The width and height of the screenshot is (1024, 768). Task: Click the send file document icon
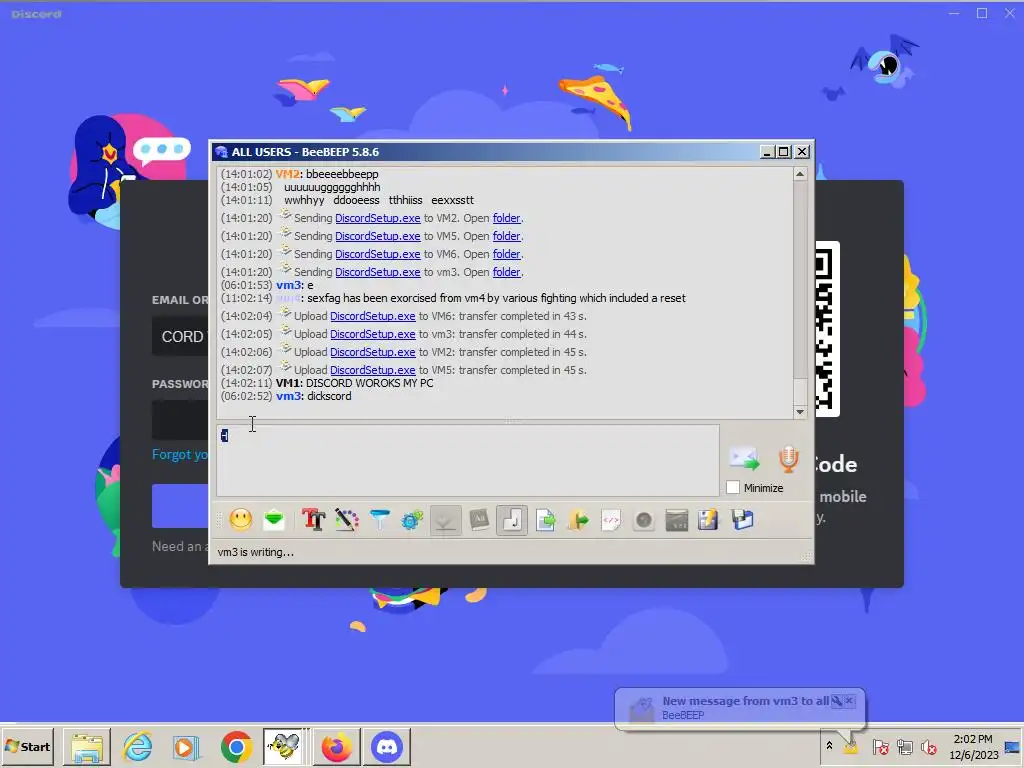tap(545, 520)
